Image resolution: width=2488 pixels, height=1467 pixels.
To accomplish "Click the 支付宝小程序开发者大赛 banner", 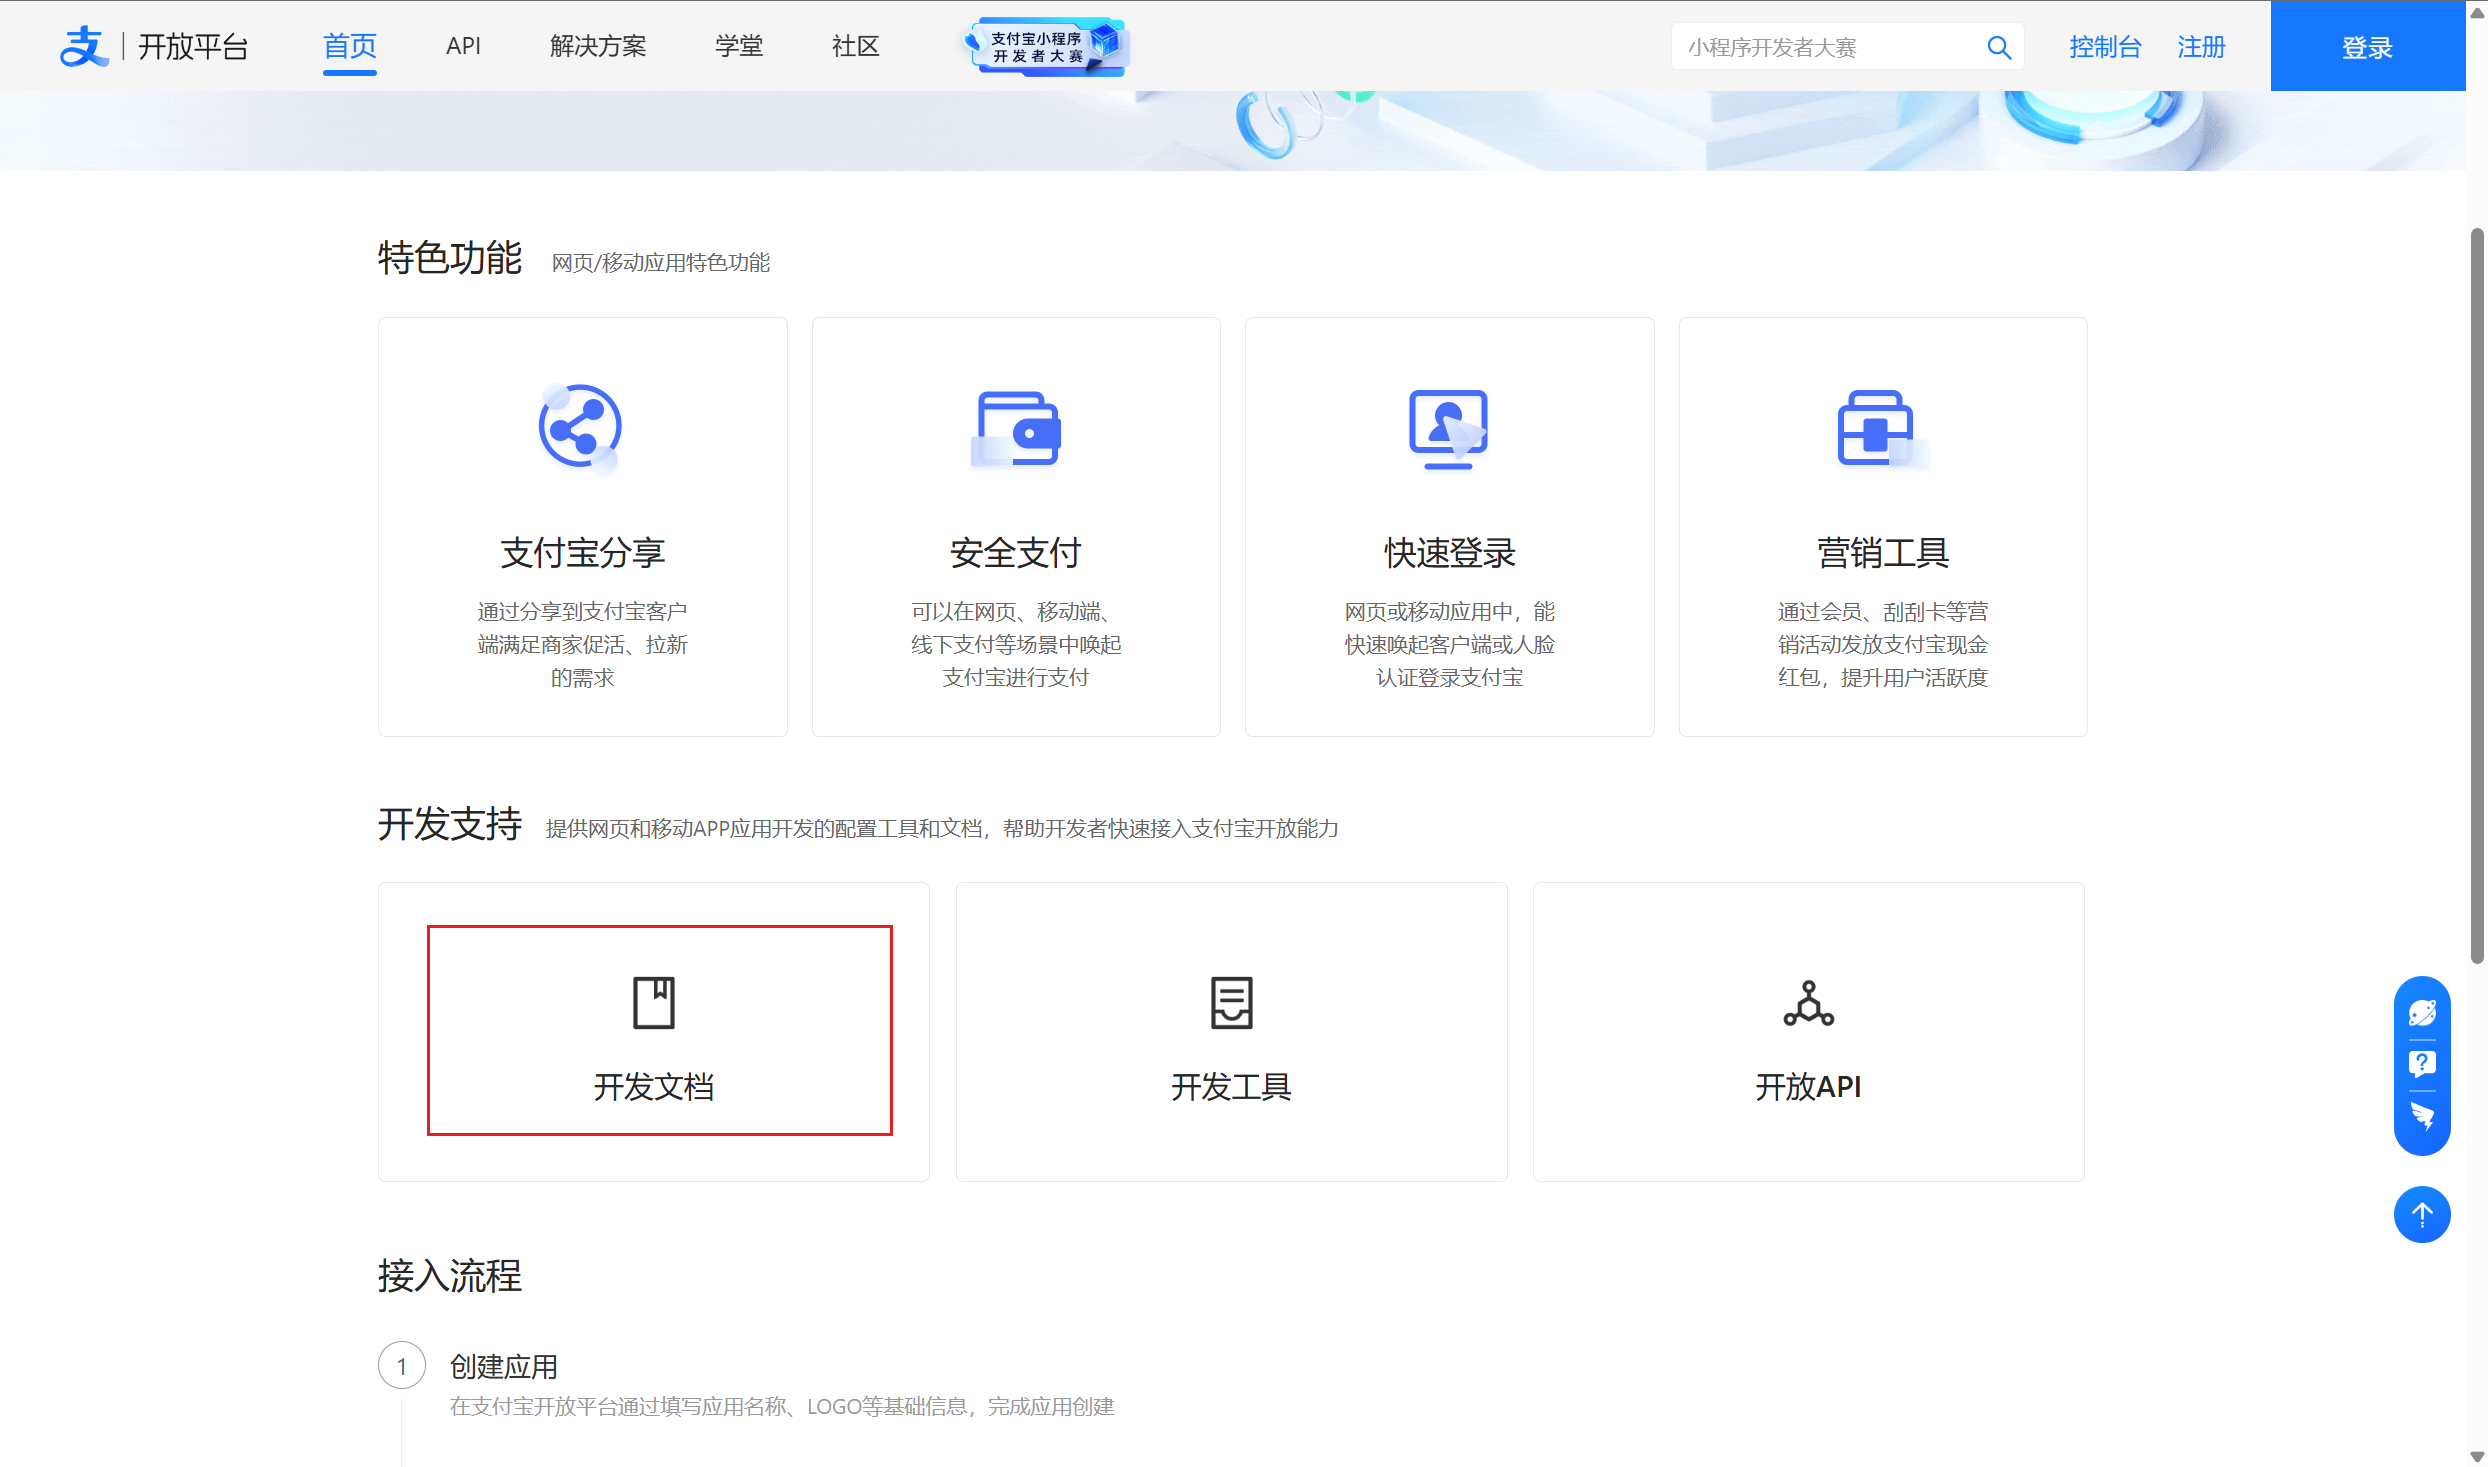I will tap(1044, 46).
